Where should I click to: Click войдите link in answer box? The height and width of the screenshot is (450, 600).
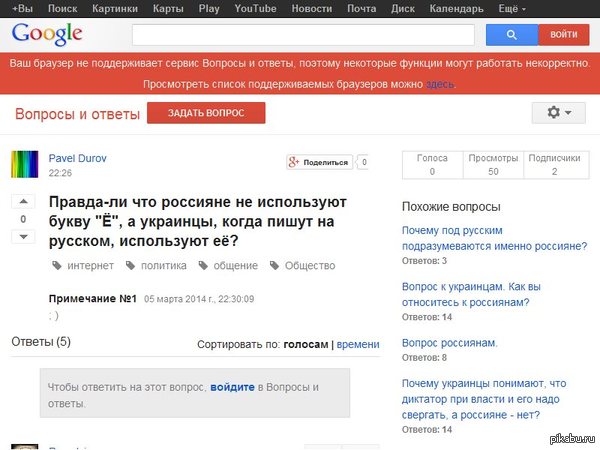coord(232,387)
